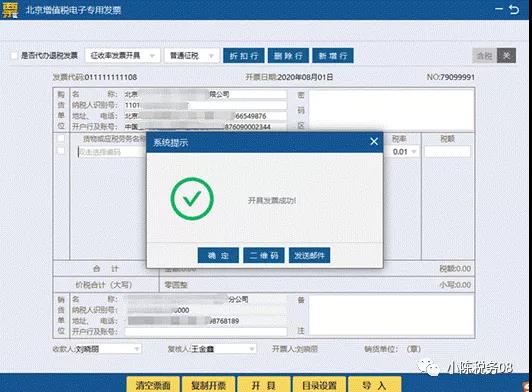Click the 发送邮件 button
This screenshot has height=392, width=532.
[309, 255]
